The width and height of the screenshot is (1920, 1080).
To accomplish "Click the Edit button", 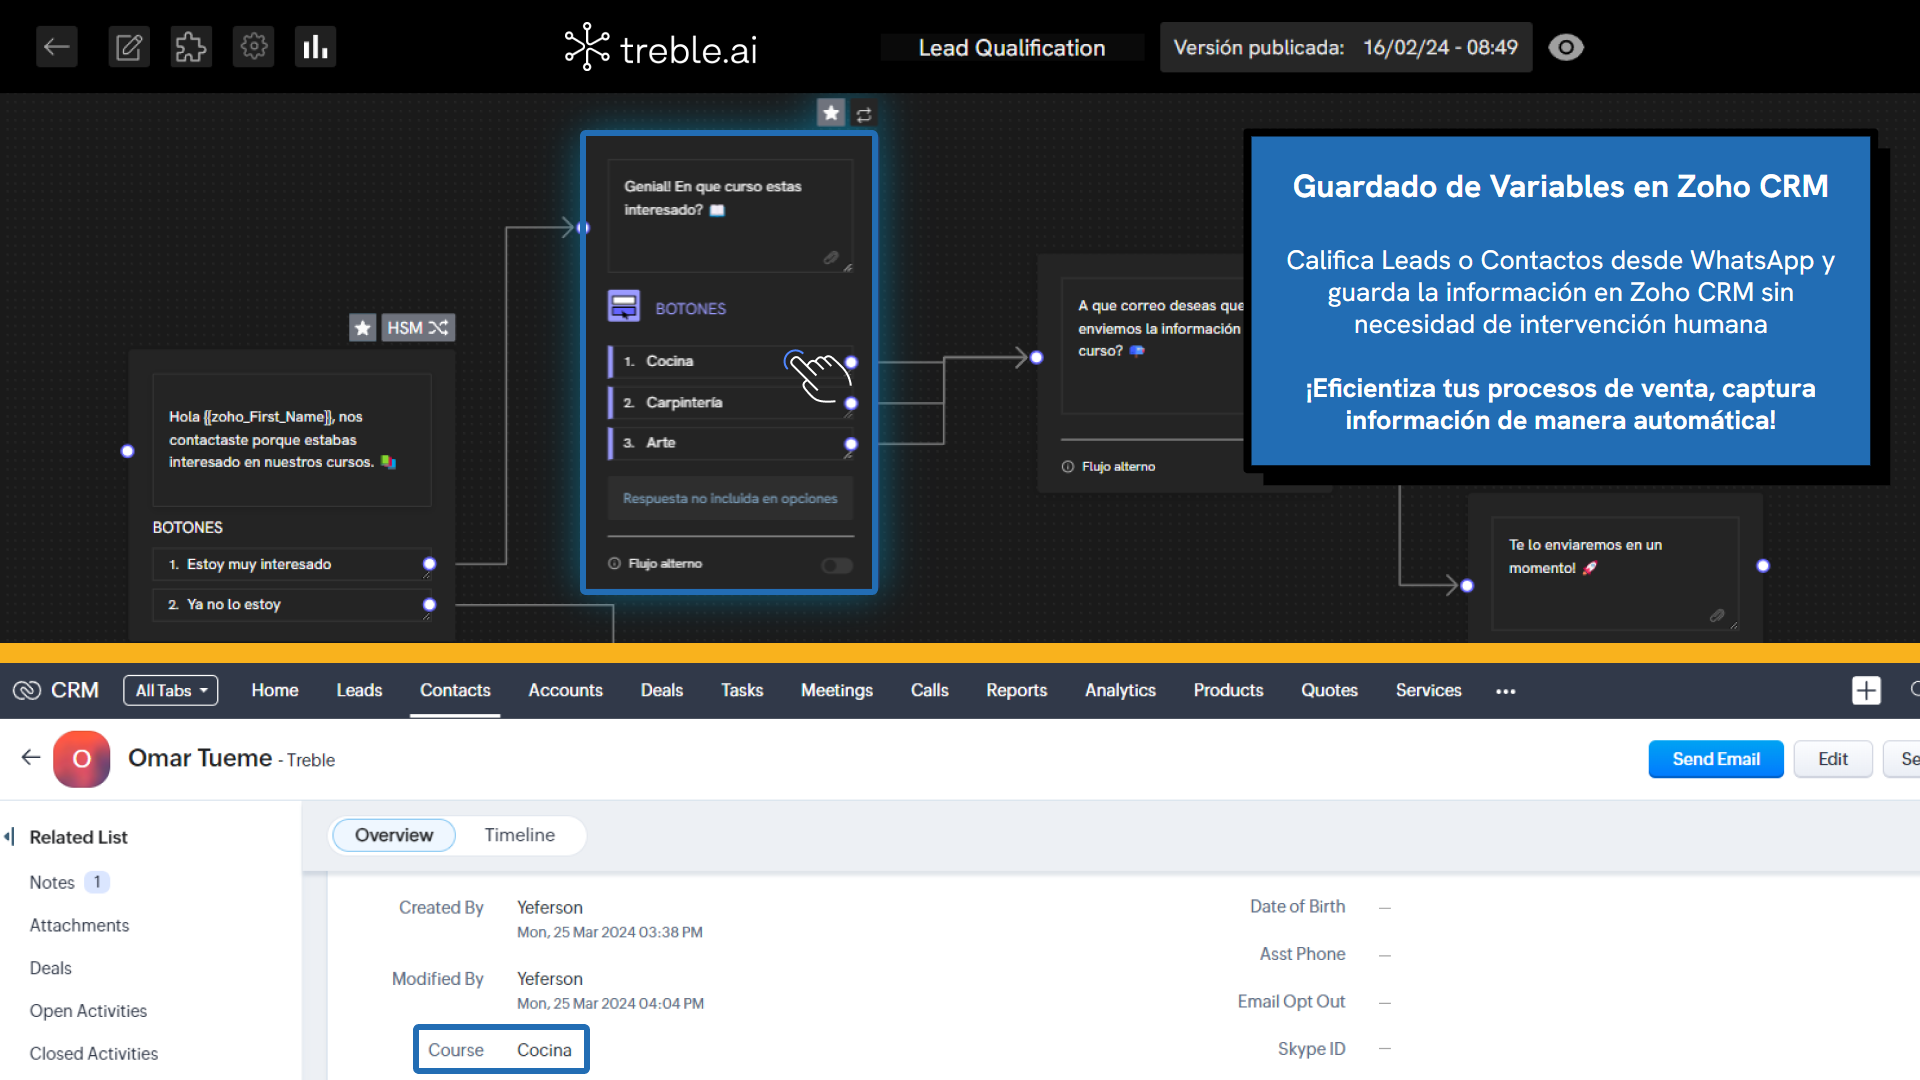I will click(x=1832, y=759).
